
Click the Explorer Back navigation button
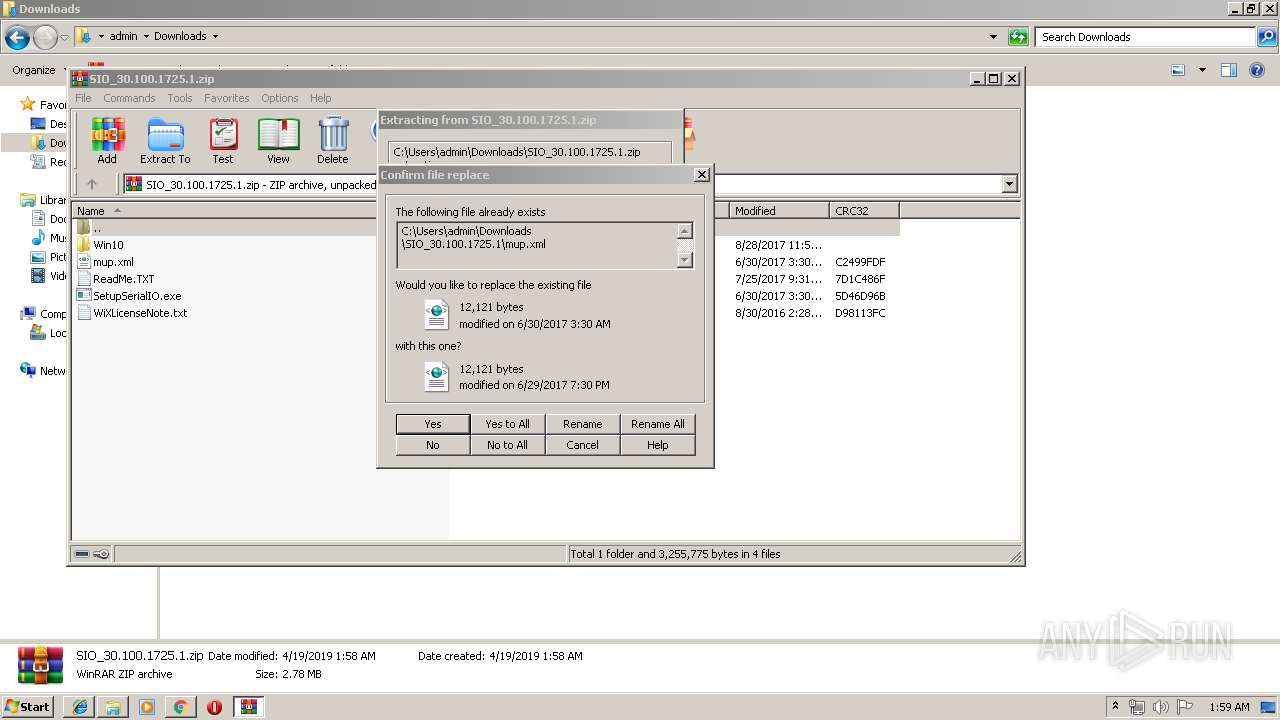[17, 37]
